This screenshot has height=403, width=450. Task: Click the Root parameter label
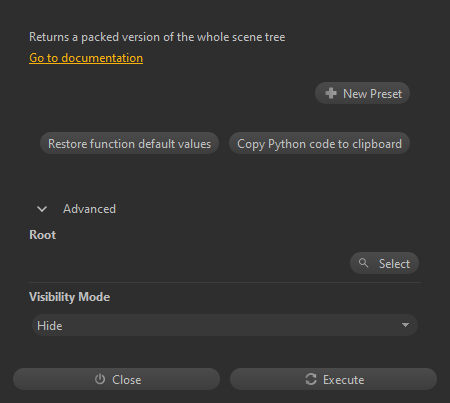(43, 235)
